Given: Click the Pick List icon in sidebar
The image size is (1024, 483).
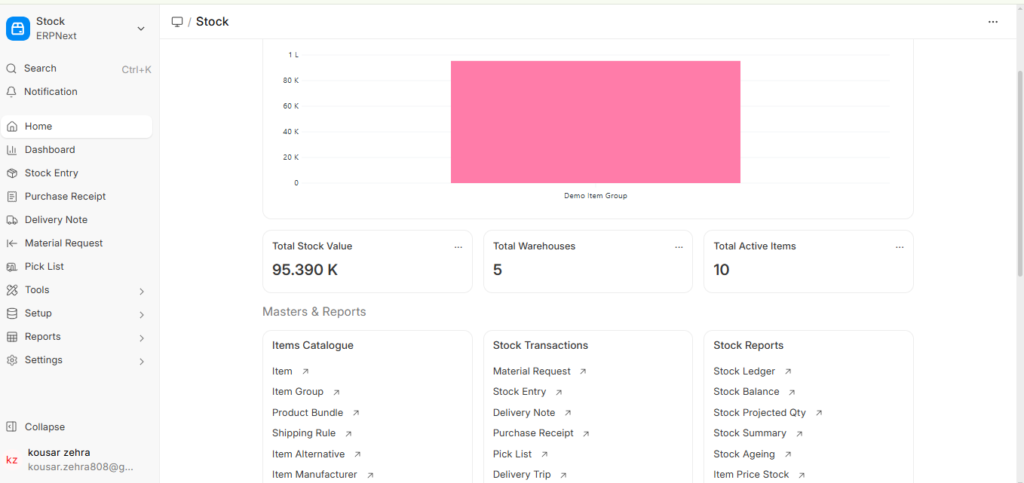Looking at the screenshot, I should (12, 267).
